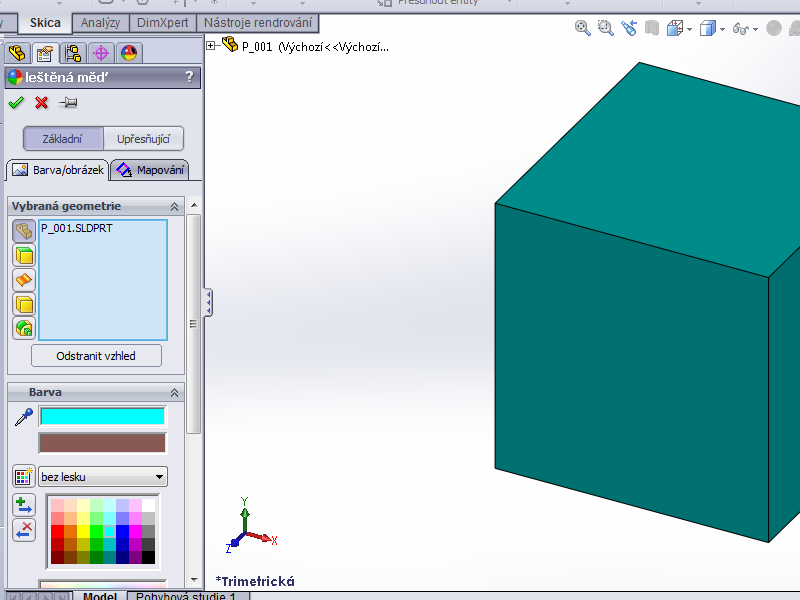Screen dimensions: 800x600
Task: Open the color swatch palette icon
Action: (23, 477)
